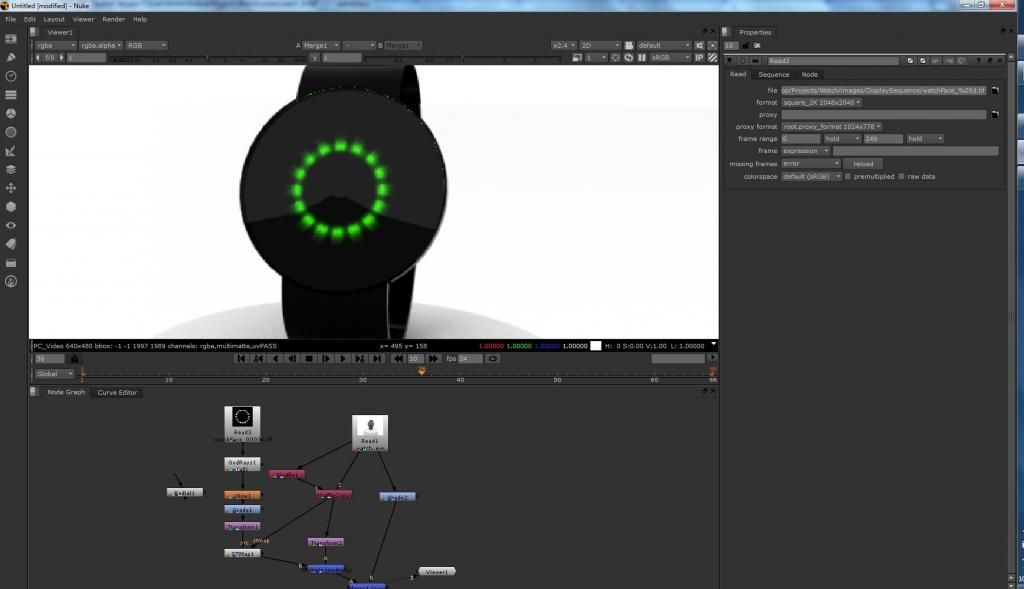Enable the raw data checkbox
Screen dimensions: 1024x589
point(901,176)
